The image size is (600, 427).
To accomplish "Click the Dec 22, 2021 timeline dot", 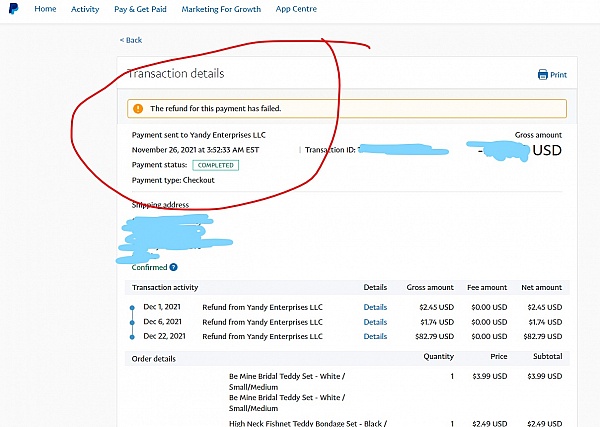I will (x=133, y=337).
